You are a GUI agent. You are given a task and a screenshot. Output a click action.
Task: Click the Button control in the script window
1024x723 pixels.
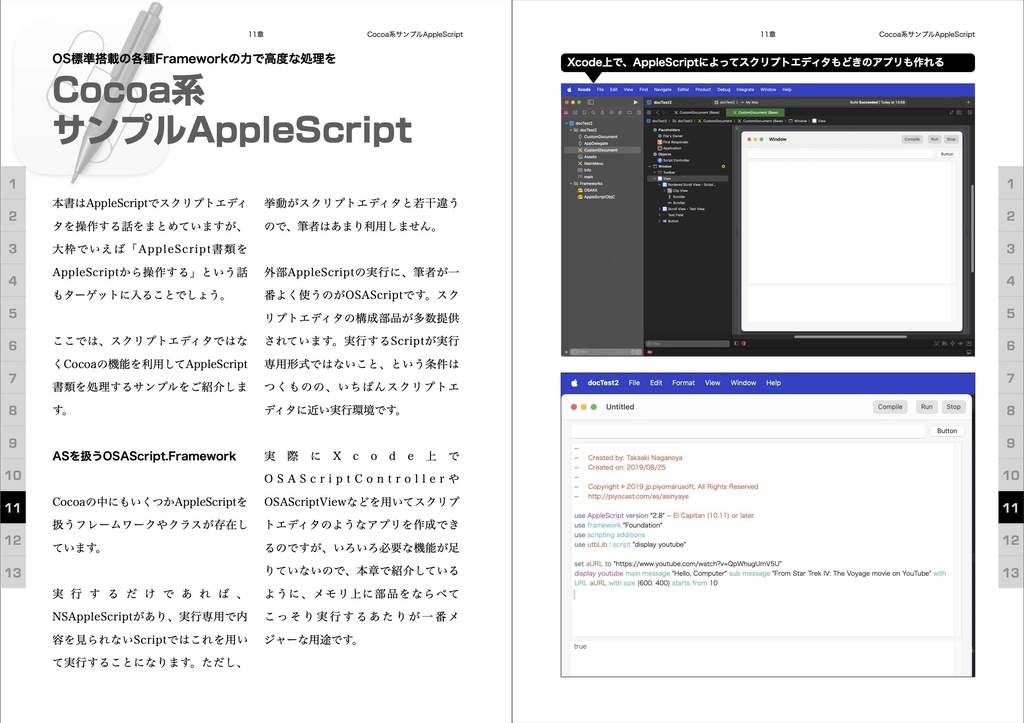pos(947,431)
